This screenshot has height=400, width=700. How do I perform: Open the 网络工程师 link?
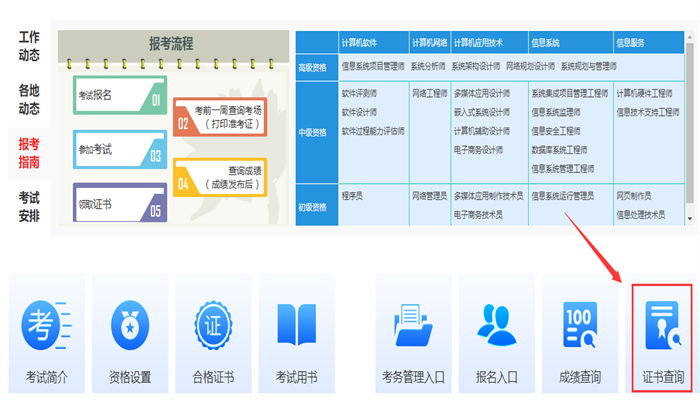coord(429,92)
